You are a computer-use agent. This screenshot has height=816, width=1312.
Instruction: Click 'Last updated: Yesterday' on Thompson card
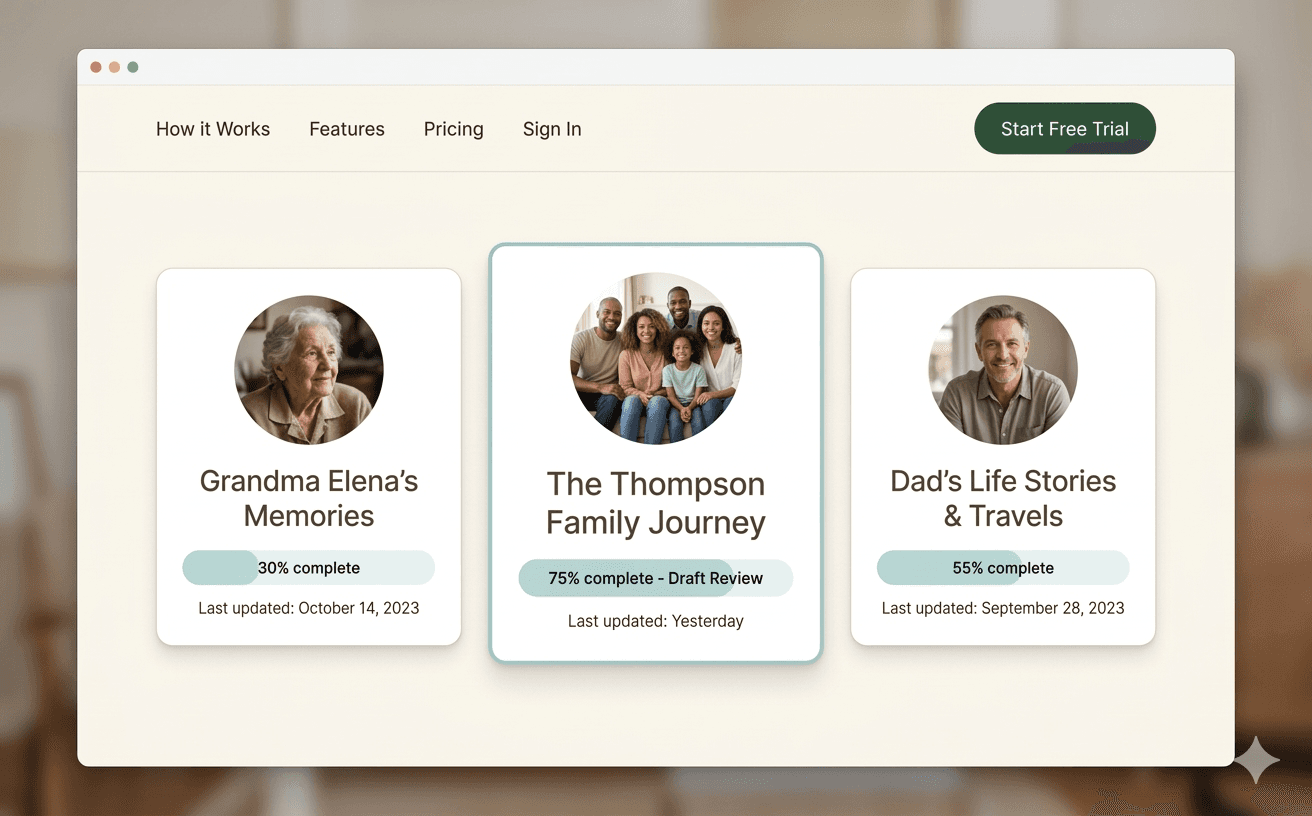[x=655, y=620]
